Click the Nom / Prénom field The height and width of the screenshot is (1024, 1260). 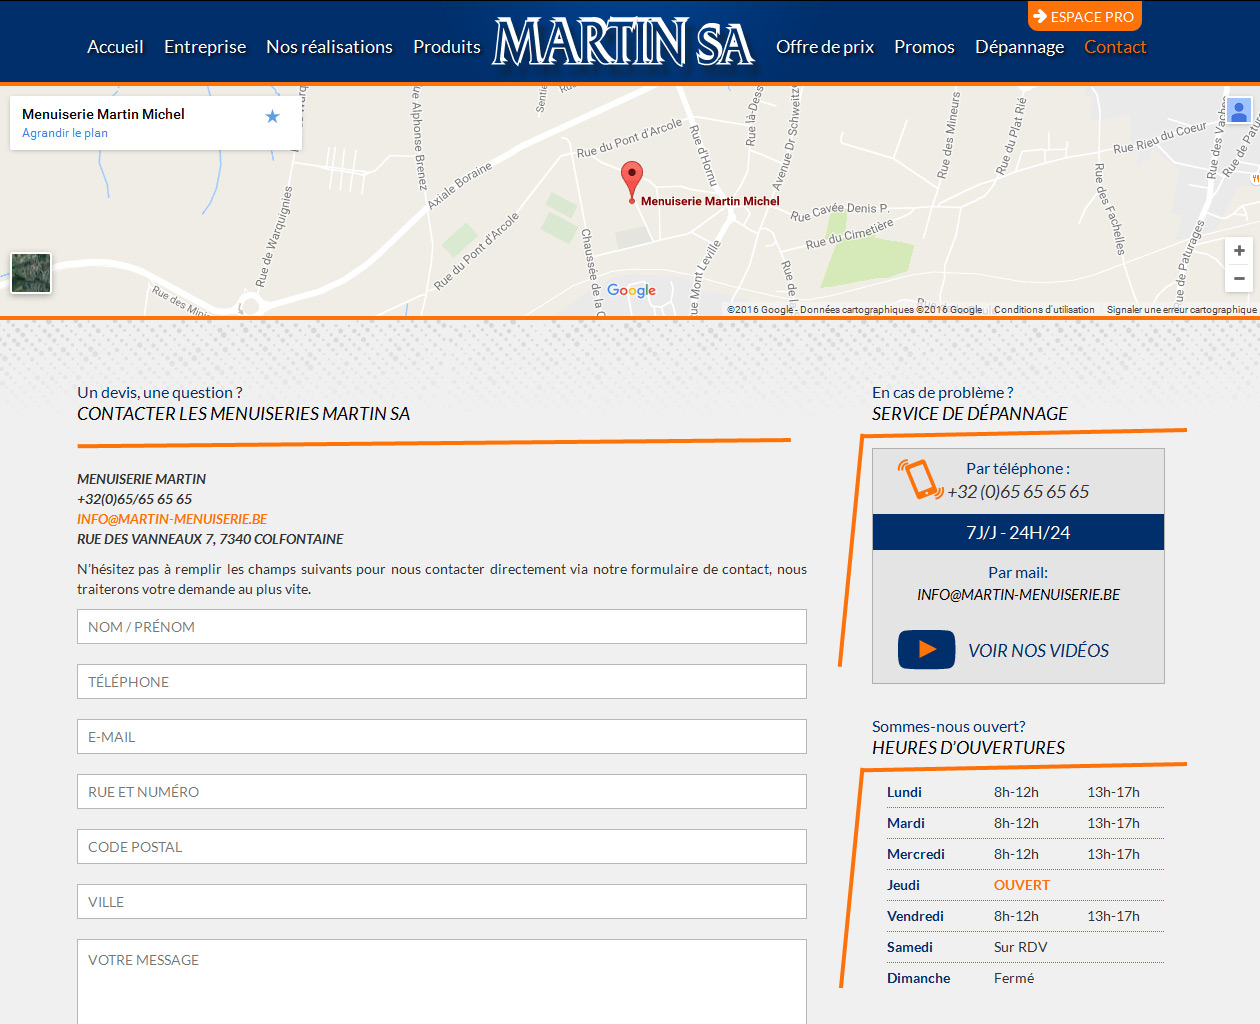(x=442, y=627)
